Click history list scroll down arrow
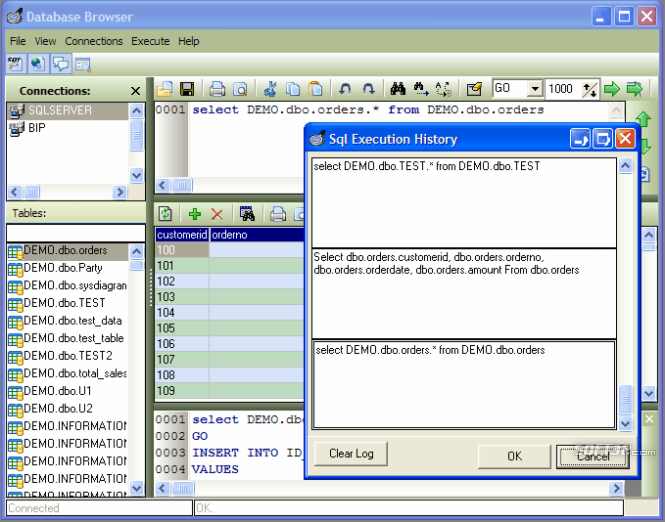This screenshot has height=522, width=665. [626, 423]
